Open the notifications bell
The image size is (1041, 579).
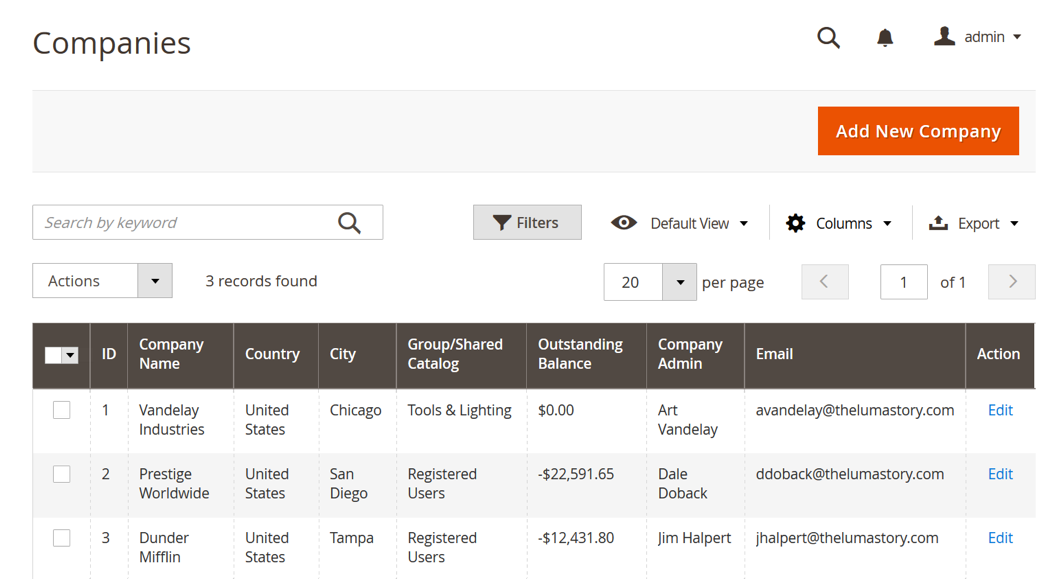coord(885,38)
